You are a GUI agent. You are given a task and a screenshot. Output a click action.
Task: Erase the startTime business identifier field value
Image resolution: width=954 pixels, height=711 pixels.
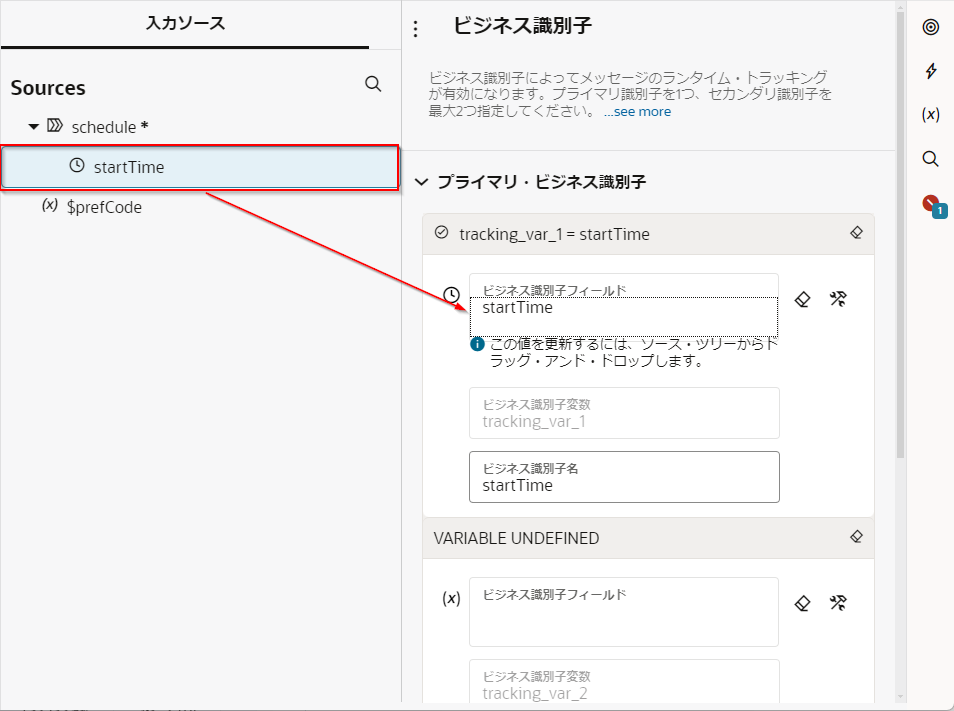[801, 299]
